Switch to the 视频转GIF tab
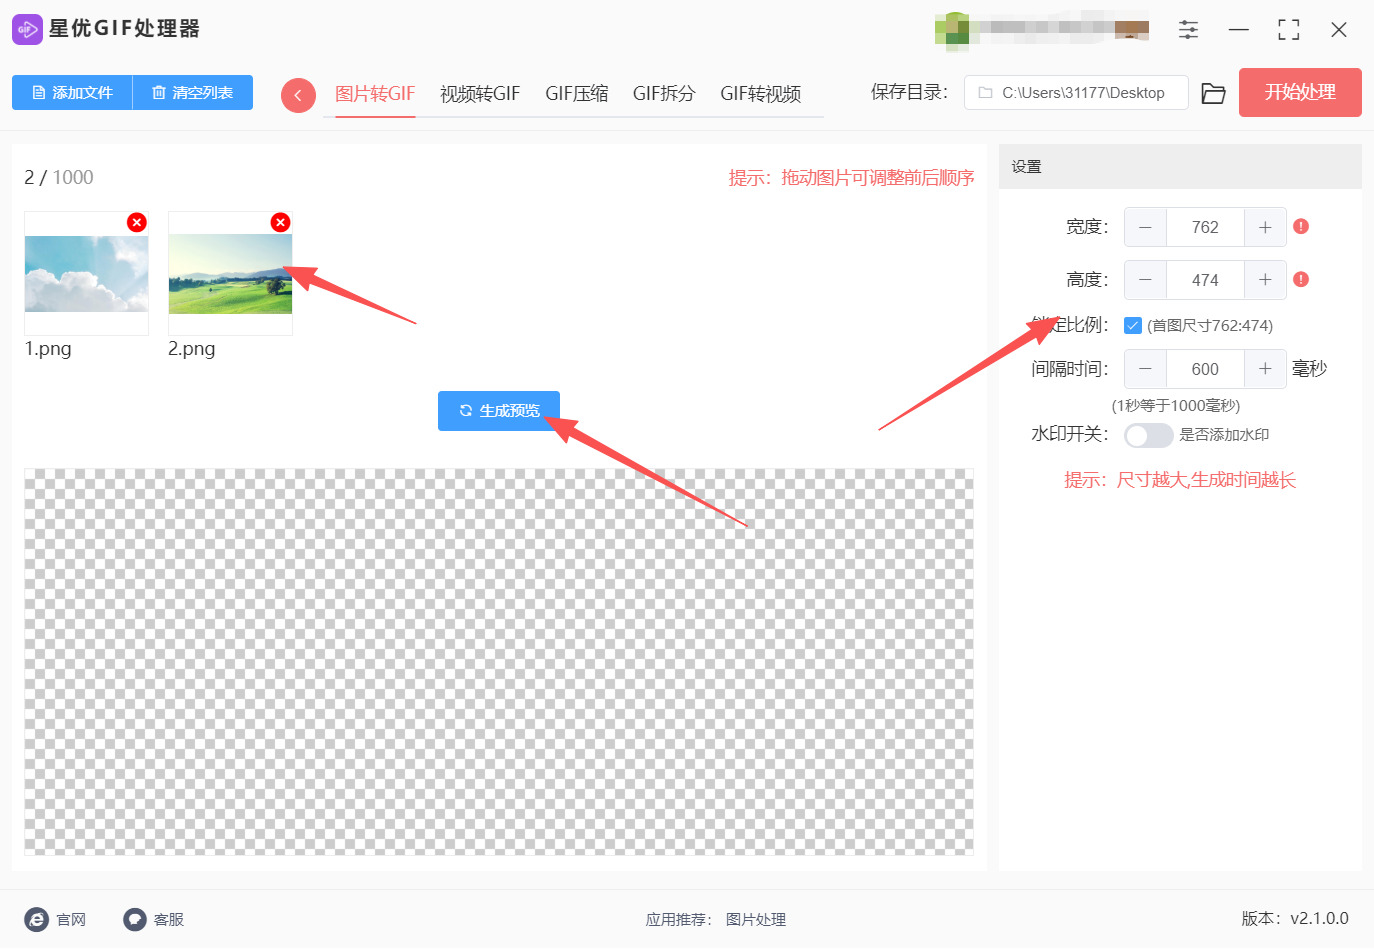Screen dimensions: 1374x949 480,93
